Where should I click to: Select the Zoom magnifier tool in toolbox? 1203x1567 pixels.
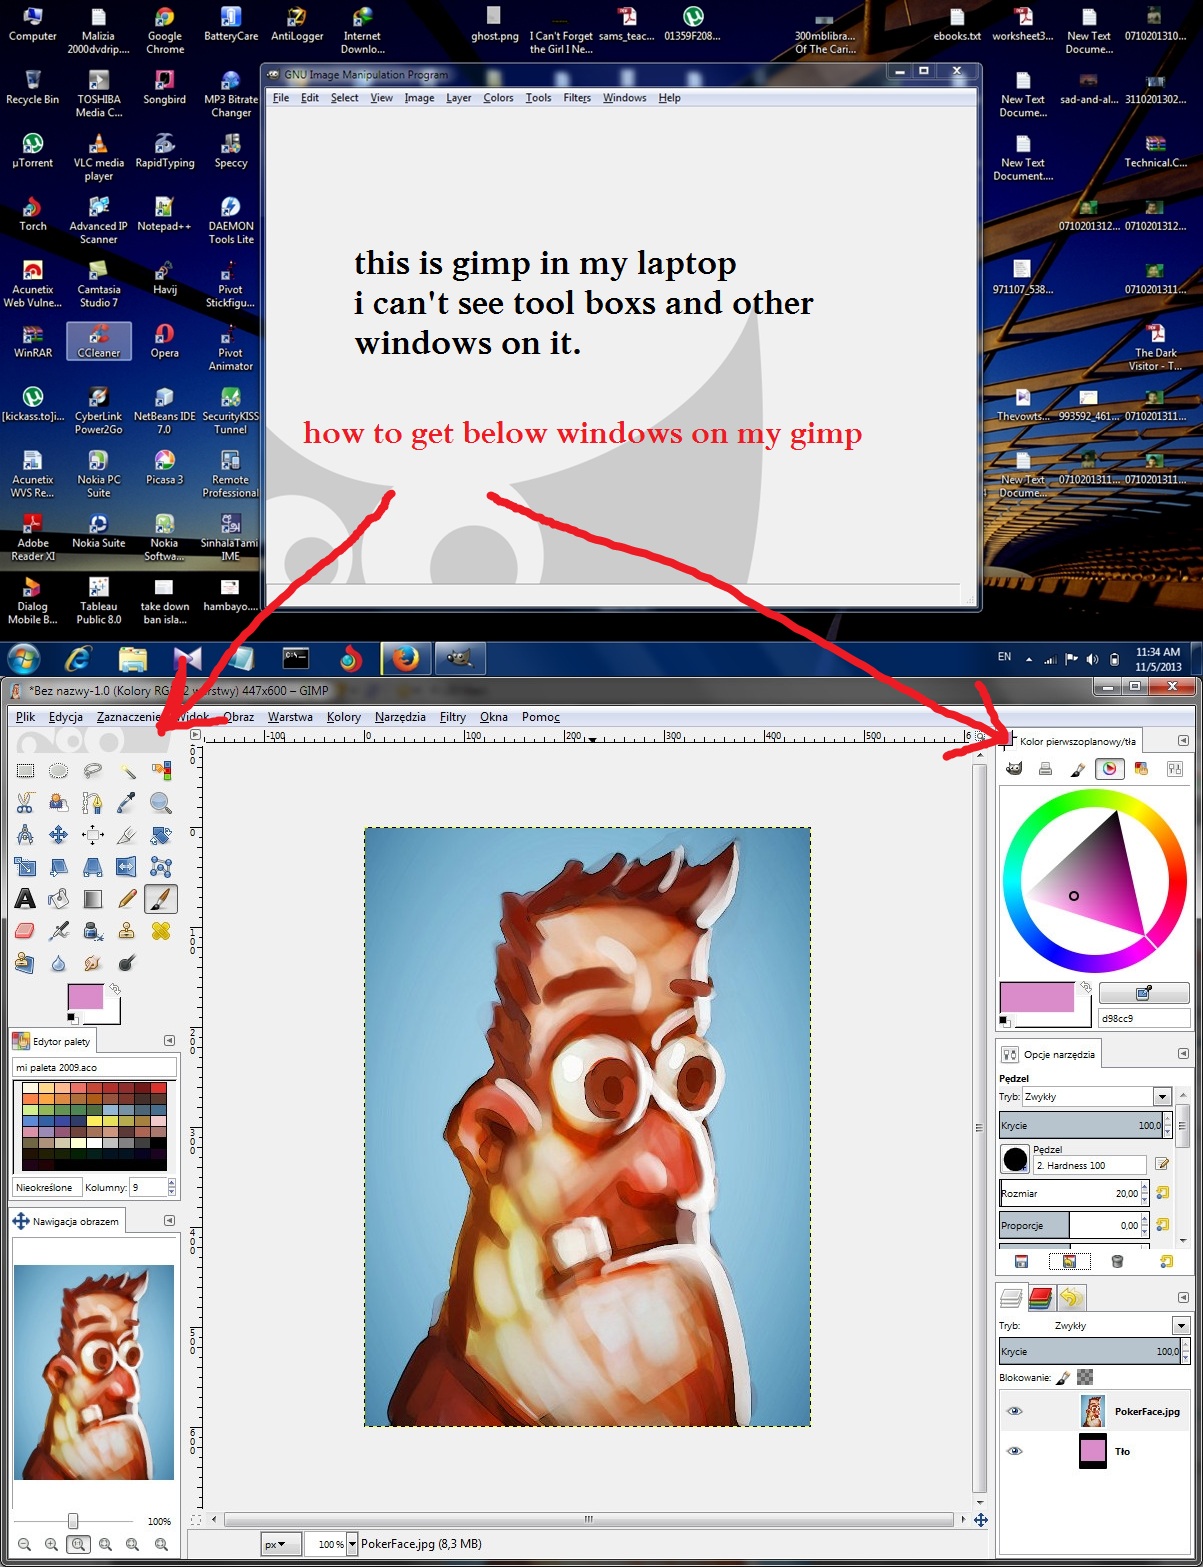click(161, 802)
